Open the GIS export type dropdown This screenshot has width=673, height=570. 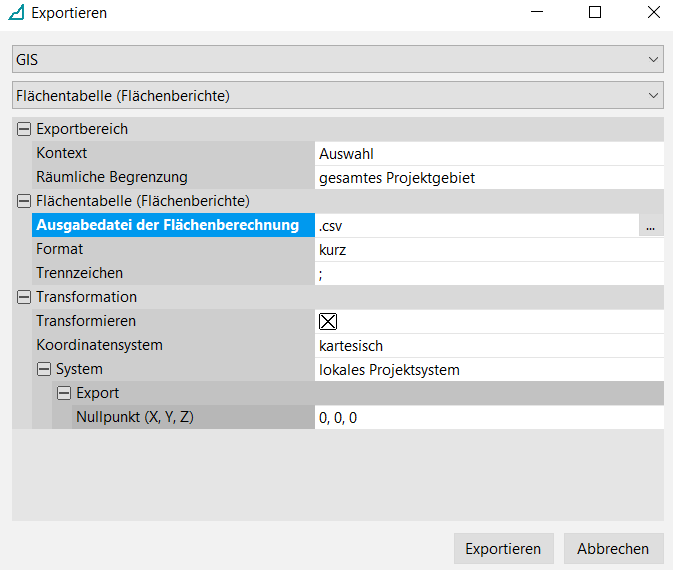pyautogui.click(x=337, y=59)
